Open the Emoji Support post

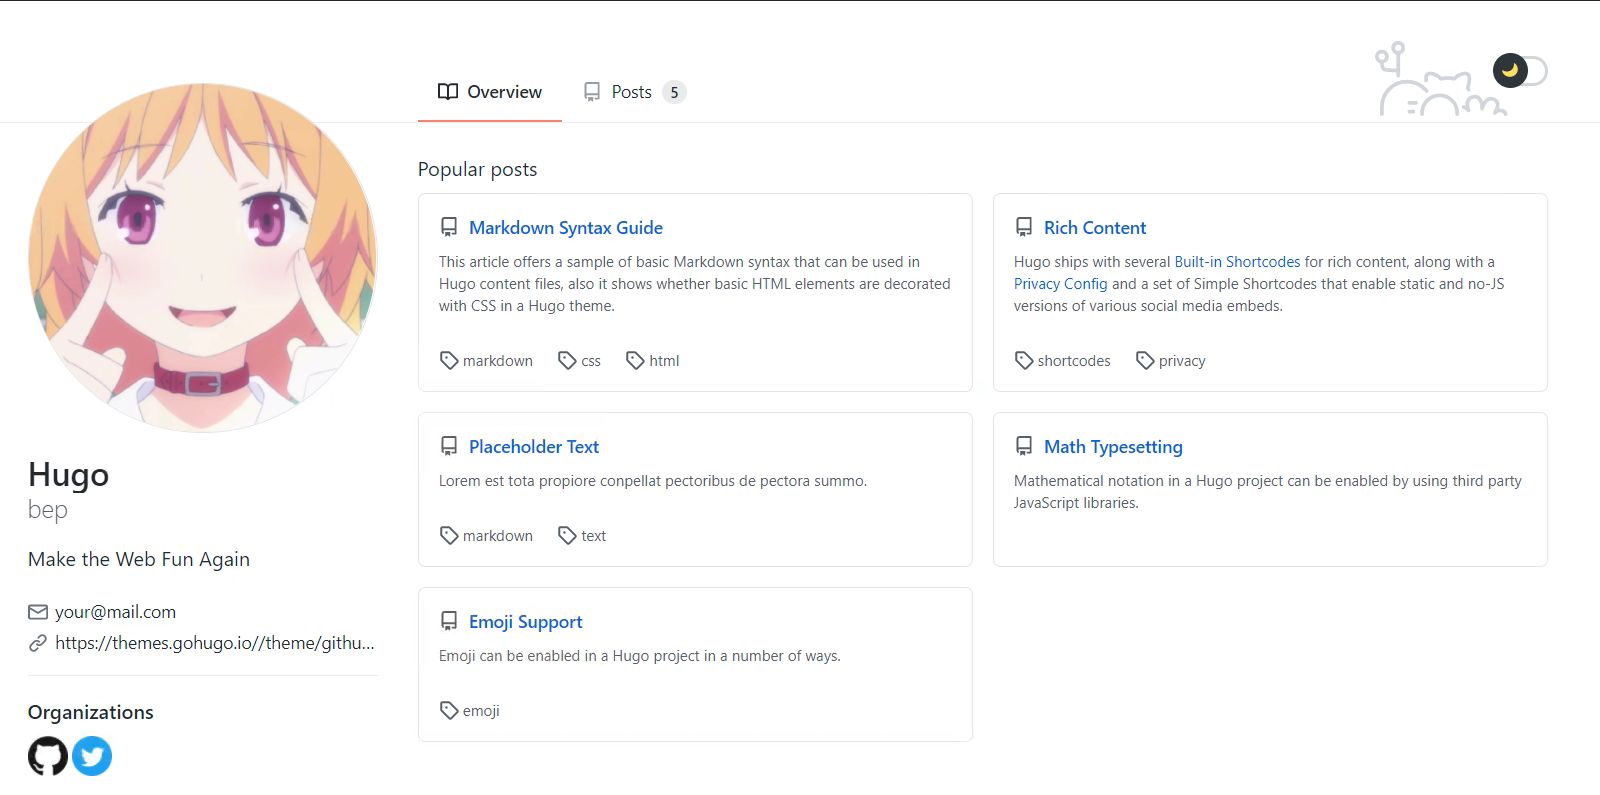525,622
